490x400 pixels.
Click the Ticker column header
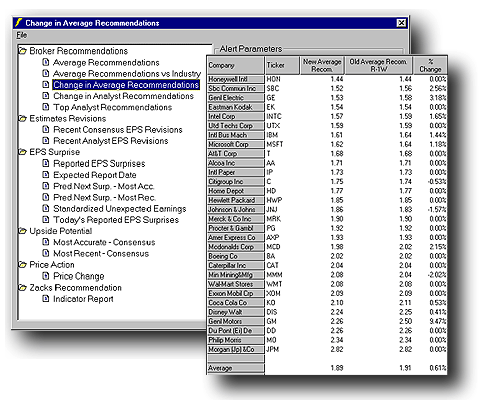pyautogui.click(x=282, y=65)
